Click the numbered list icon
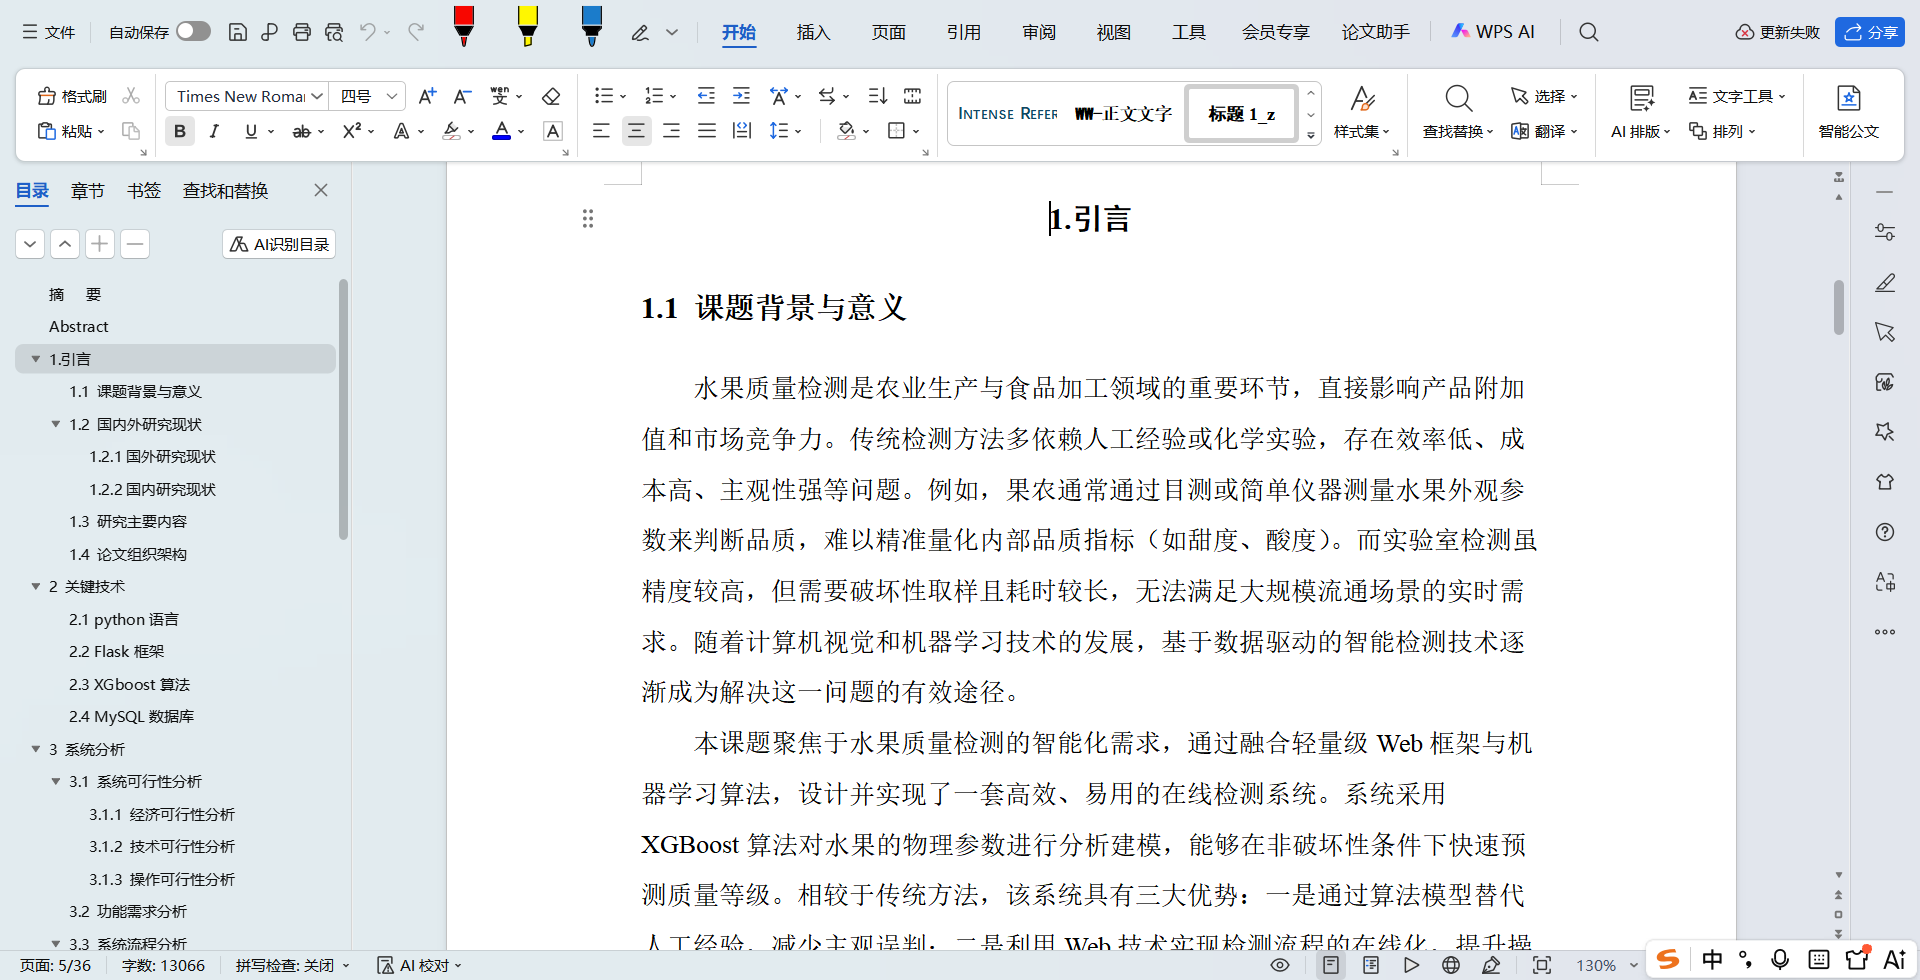Screen dimensions: 1920x980 [654, 96]
